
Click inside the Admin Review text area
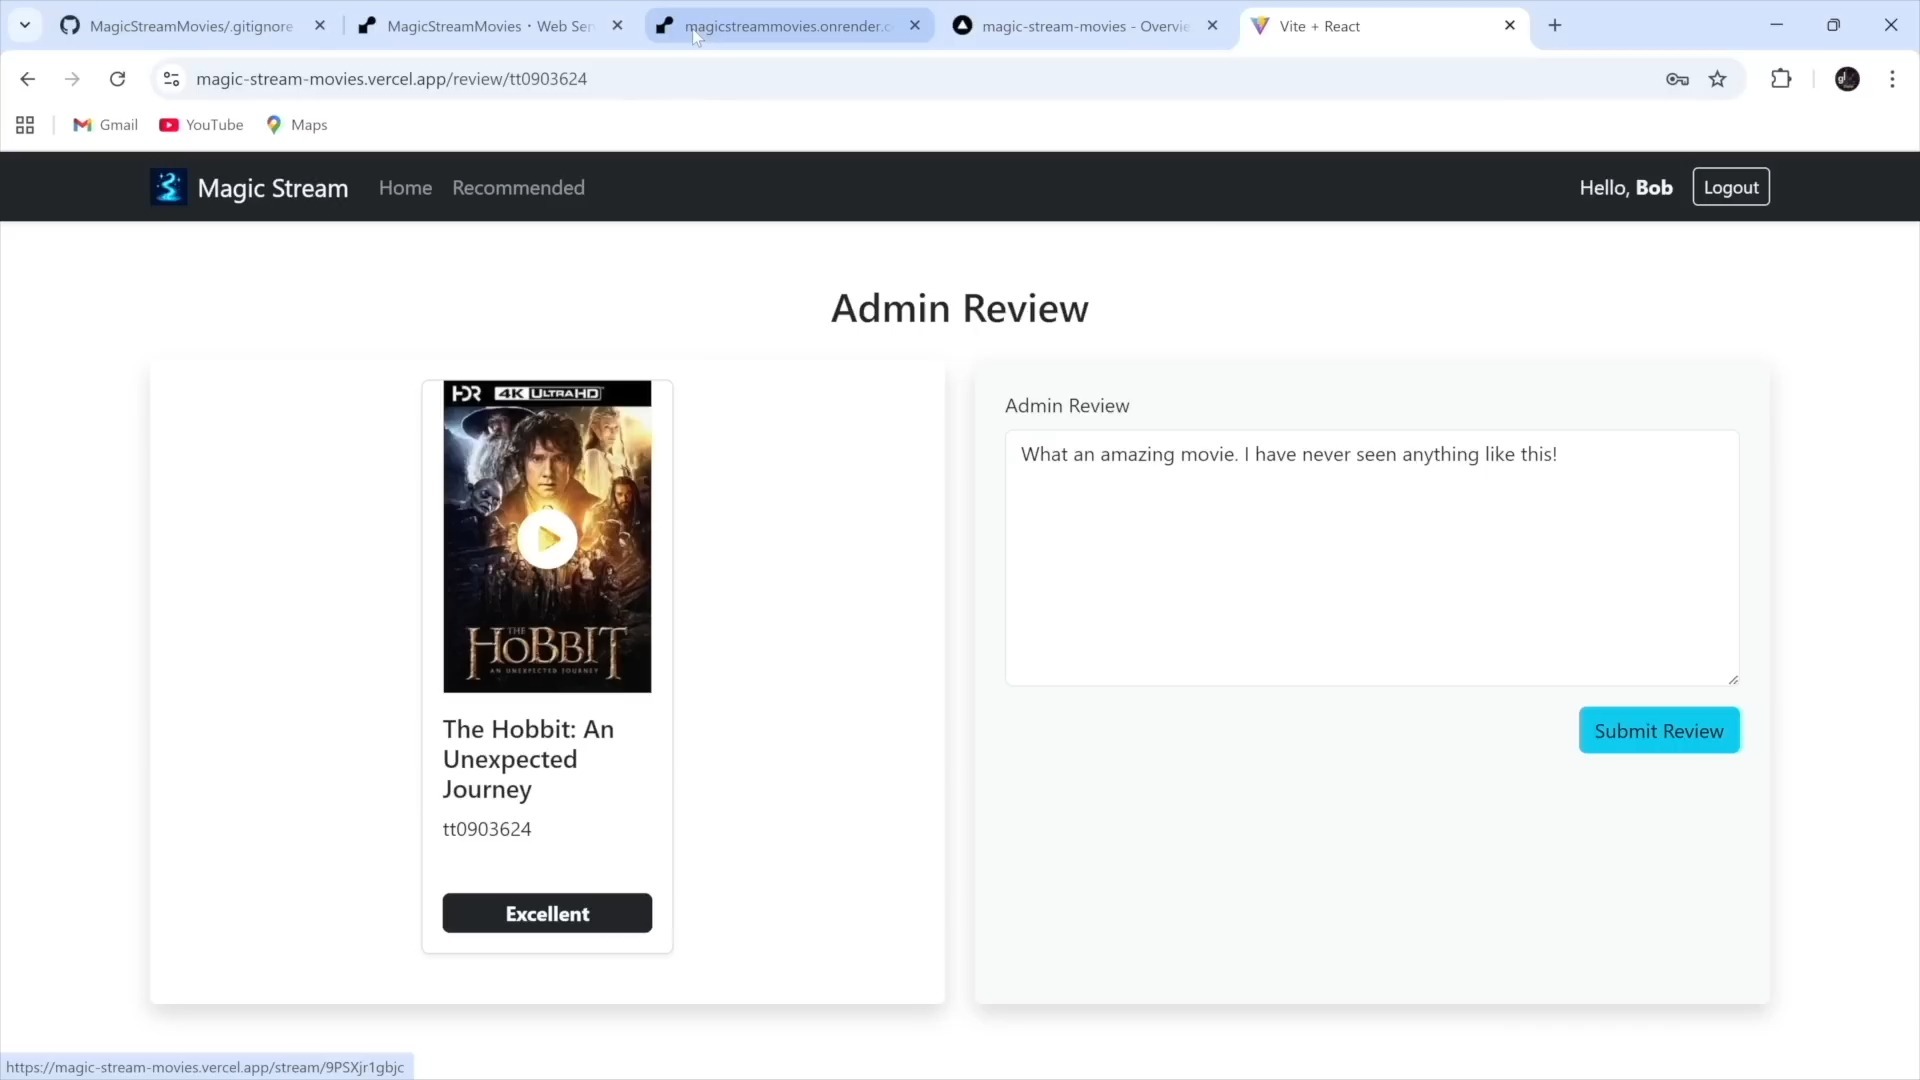click(1371, 558)
